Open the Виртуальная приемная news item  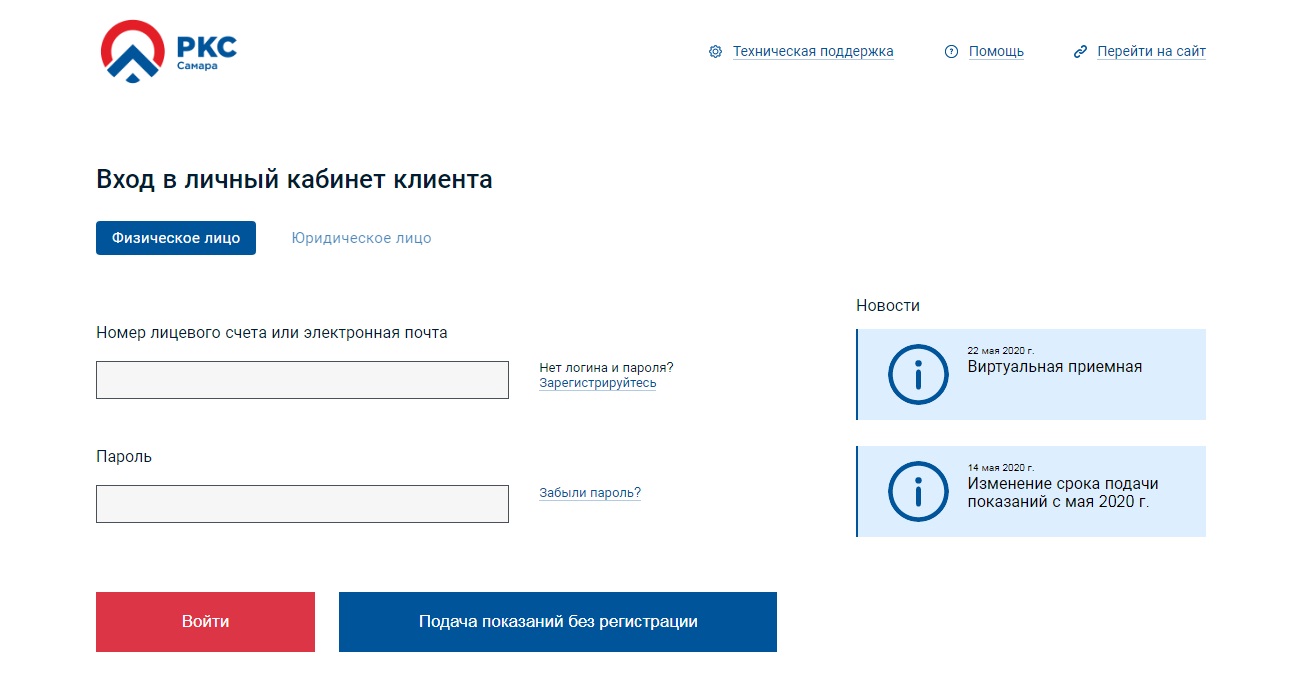pyautogui.click(x=1031, y=374)
